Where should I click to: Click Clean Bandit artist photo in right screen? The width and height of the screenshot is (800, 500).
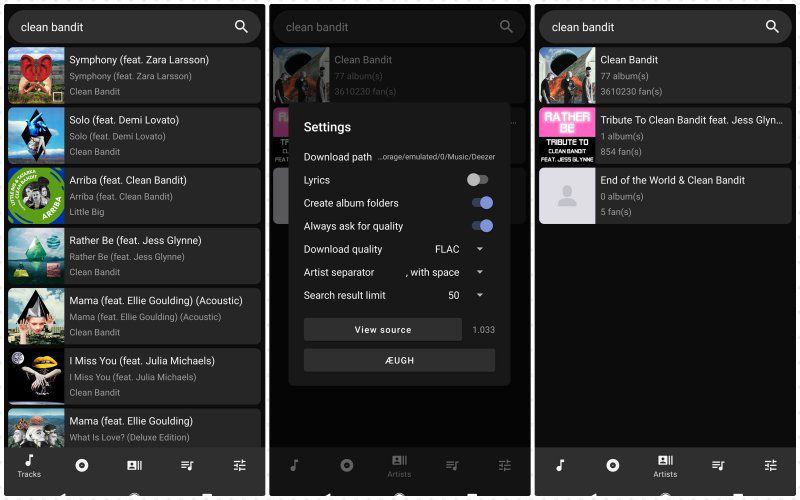(567, 76)
